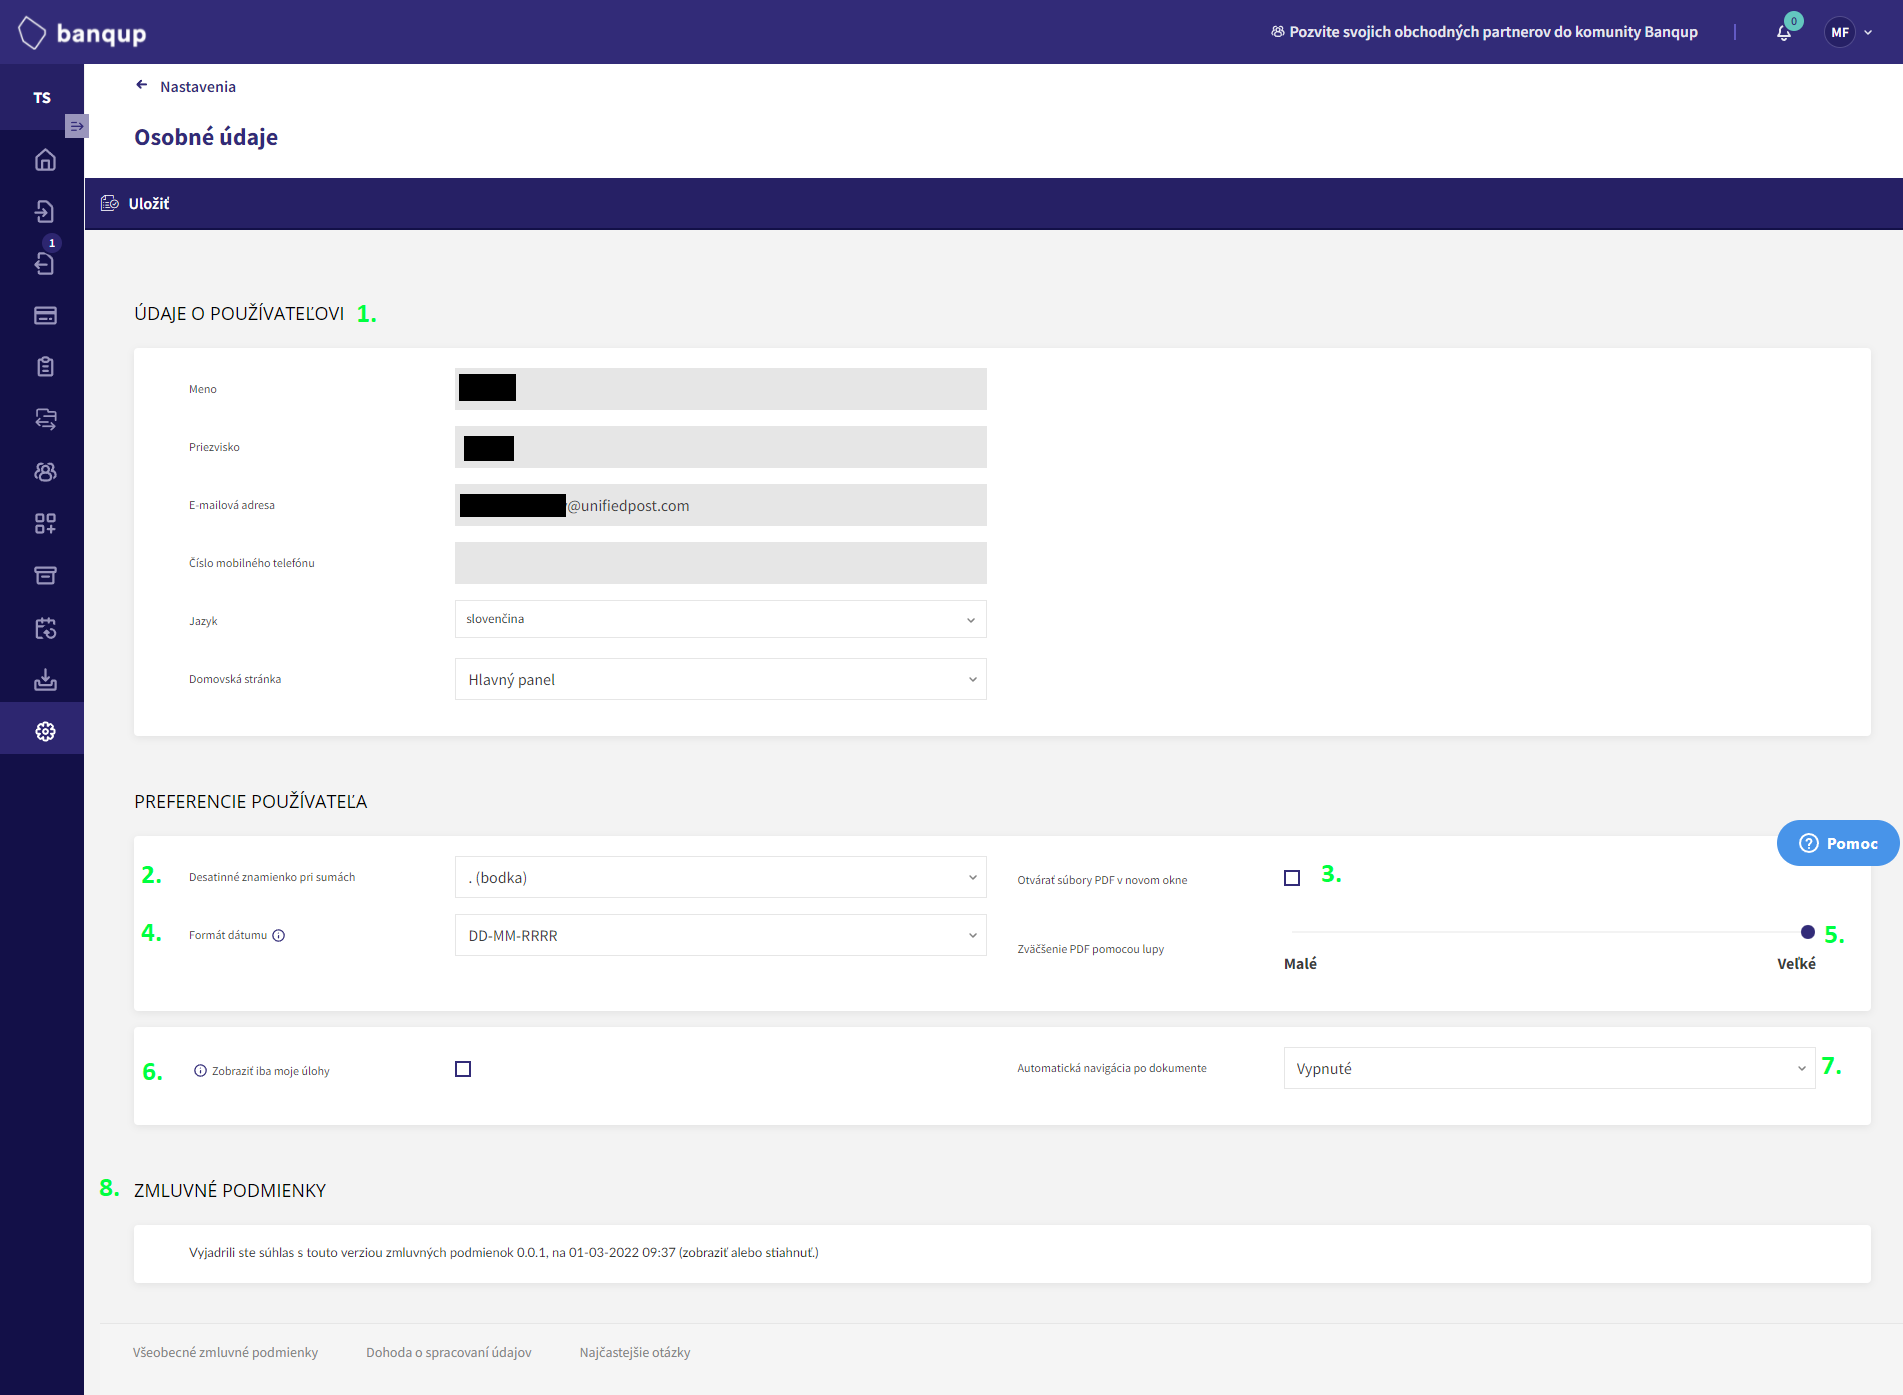Open the Formát dátumu dropdown DD-MM-RRRR
This screenshot has width=1903, height=1395.
tap(720, 935)
